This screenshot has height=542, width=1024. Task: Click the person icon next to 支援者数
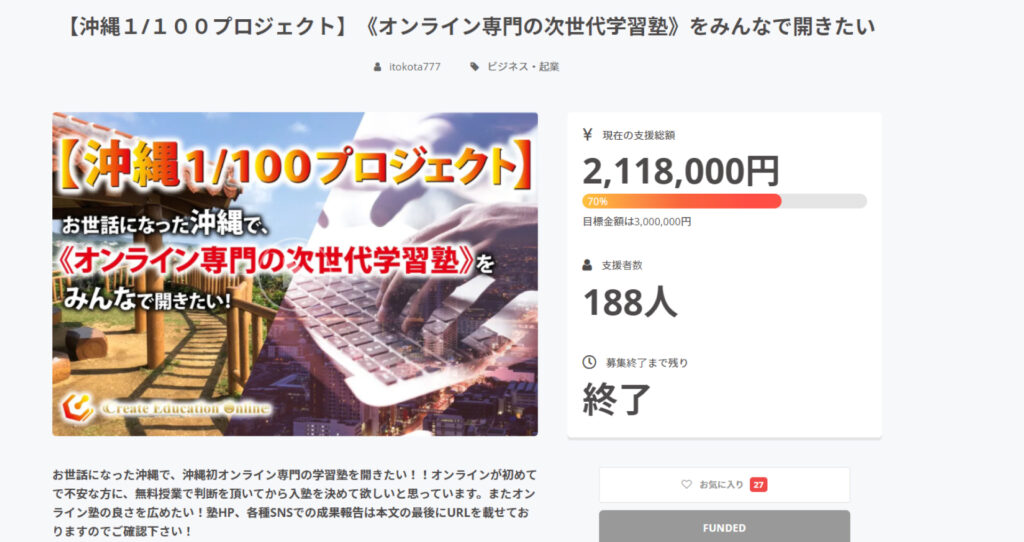pyautogui.click(x=587, y=265)
